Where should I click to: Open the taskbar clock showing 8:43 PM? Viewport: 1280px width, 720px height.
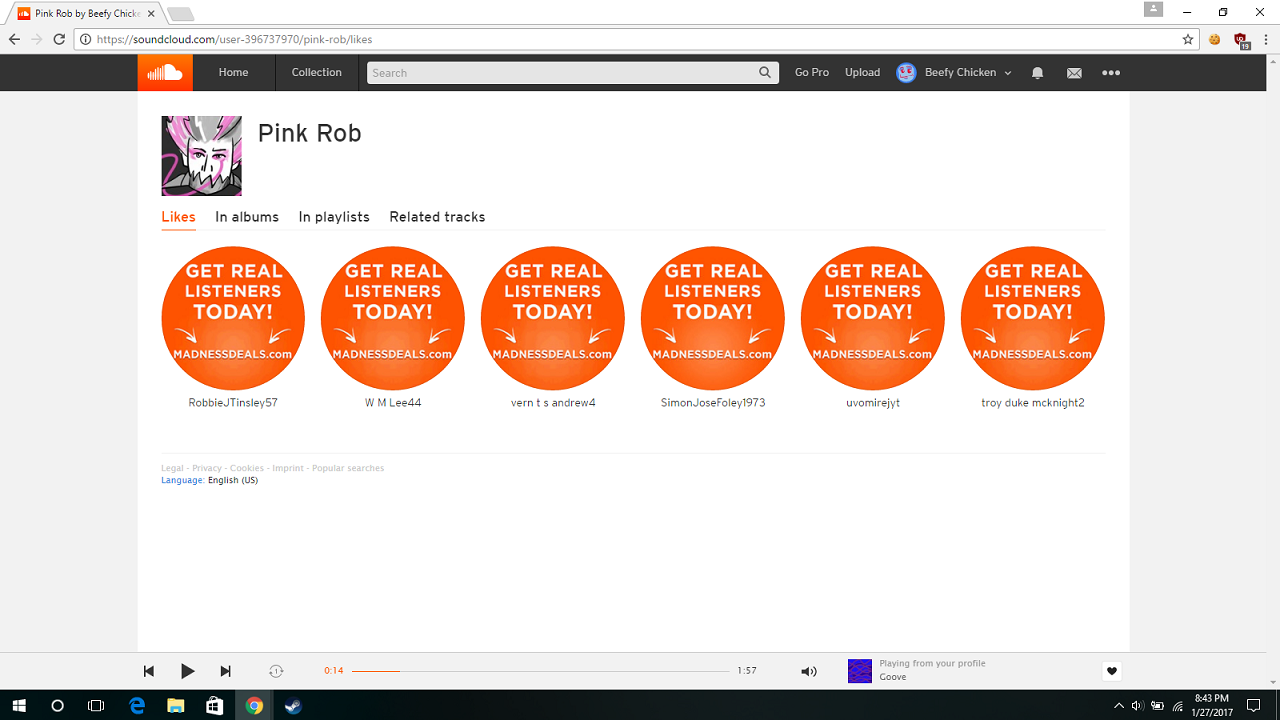[x=1211, y=705]
